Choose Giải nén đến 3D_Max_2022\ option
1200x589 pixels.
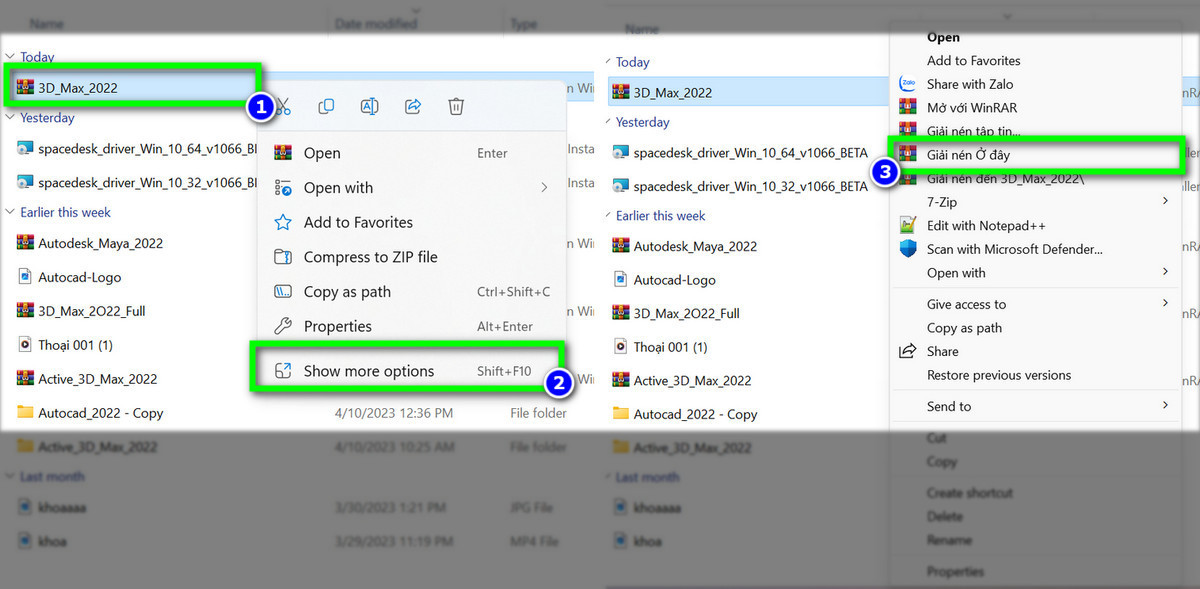[x=1005, y=179]
